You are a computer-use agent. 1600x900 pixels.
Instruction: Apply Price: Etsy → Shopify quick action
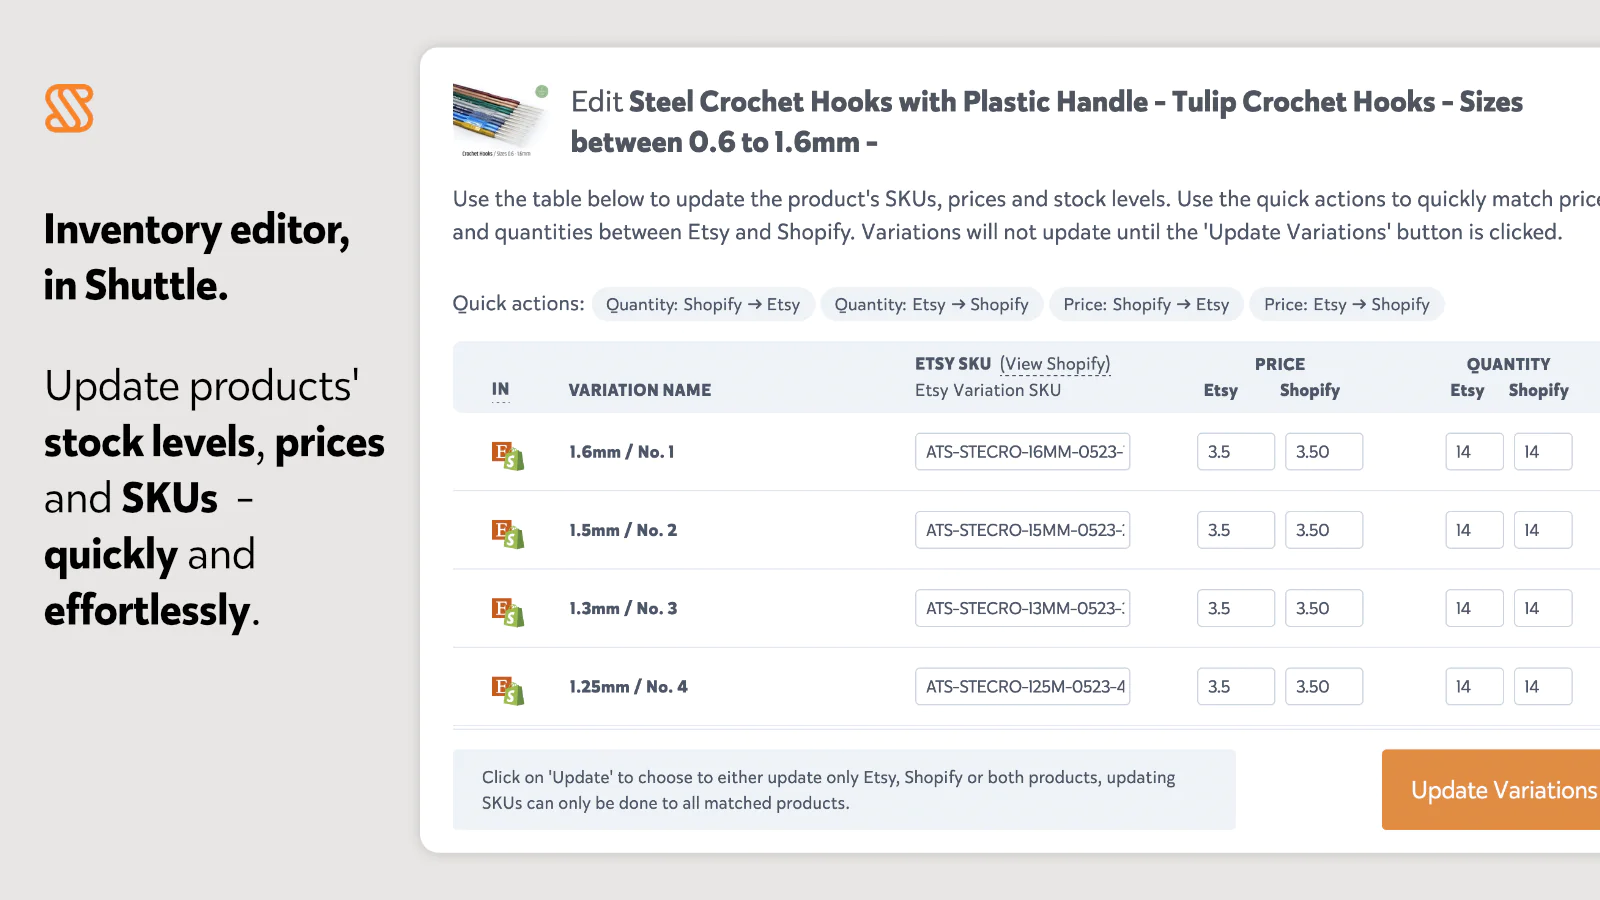1346,304
